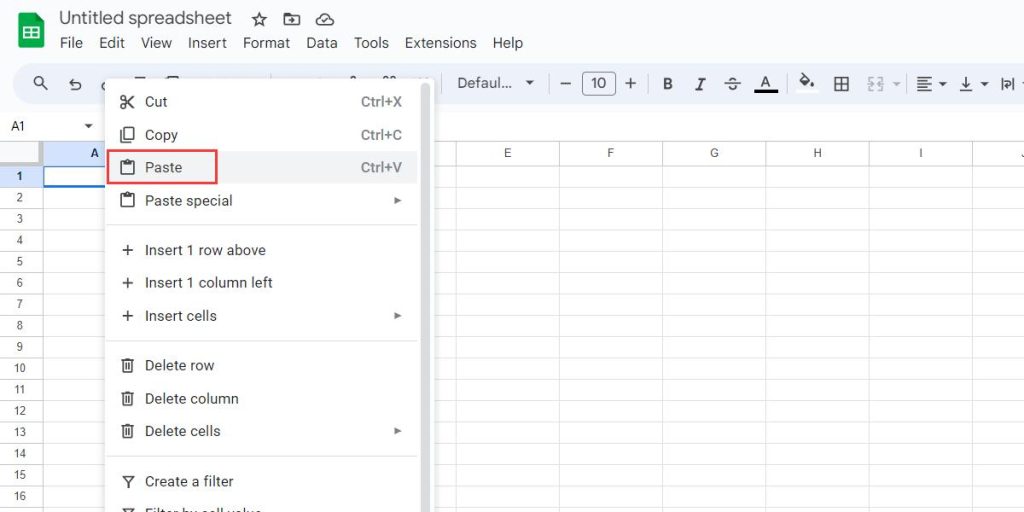
Task: Open the text color picker
Action: click(766, 84)
